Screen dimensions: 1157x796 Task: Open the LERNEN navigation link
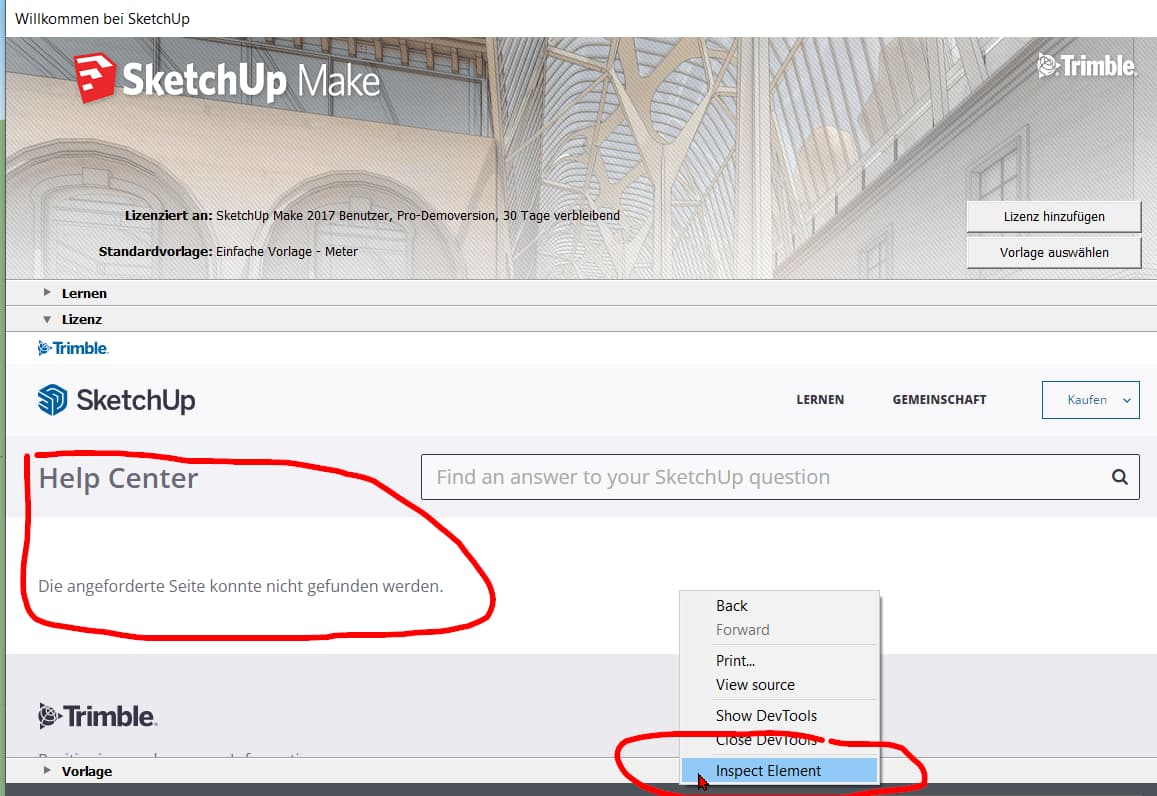pos(820,400)
